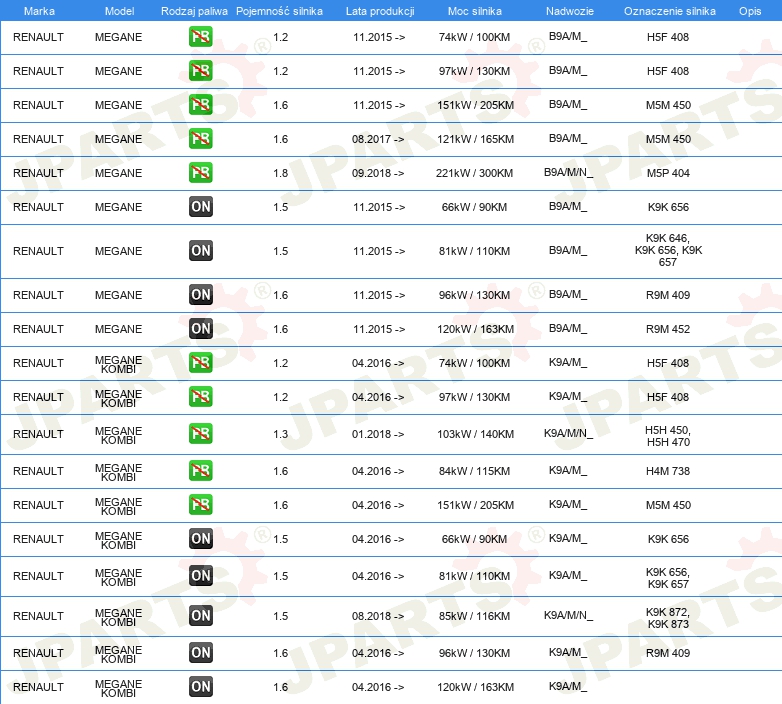
Task: Select engine code R9M 452
Action: pyautogui.click(x=668, y=329)
